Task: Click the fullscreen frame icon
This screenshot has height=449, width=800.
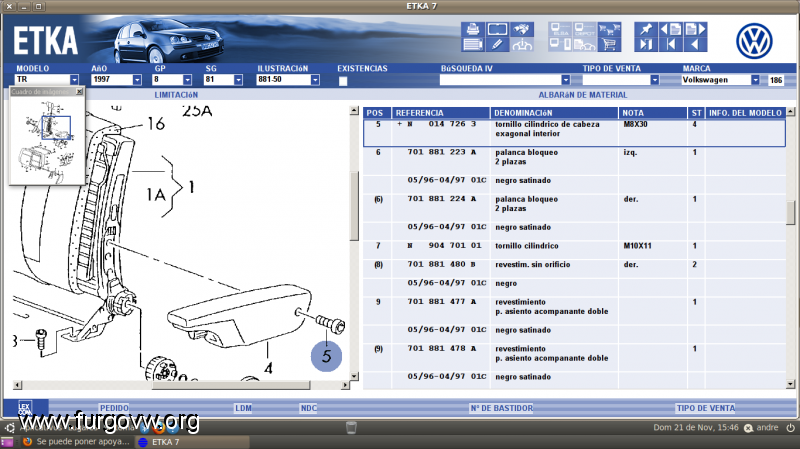Action: point(497,29)
